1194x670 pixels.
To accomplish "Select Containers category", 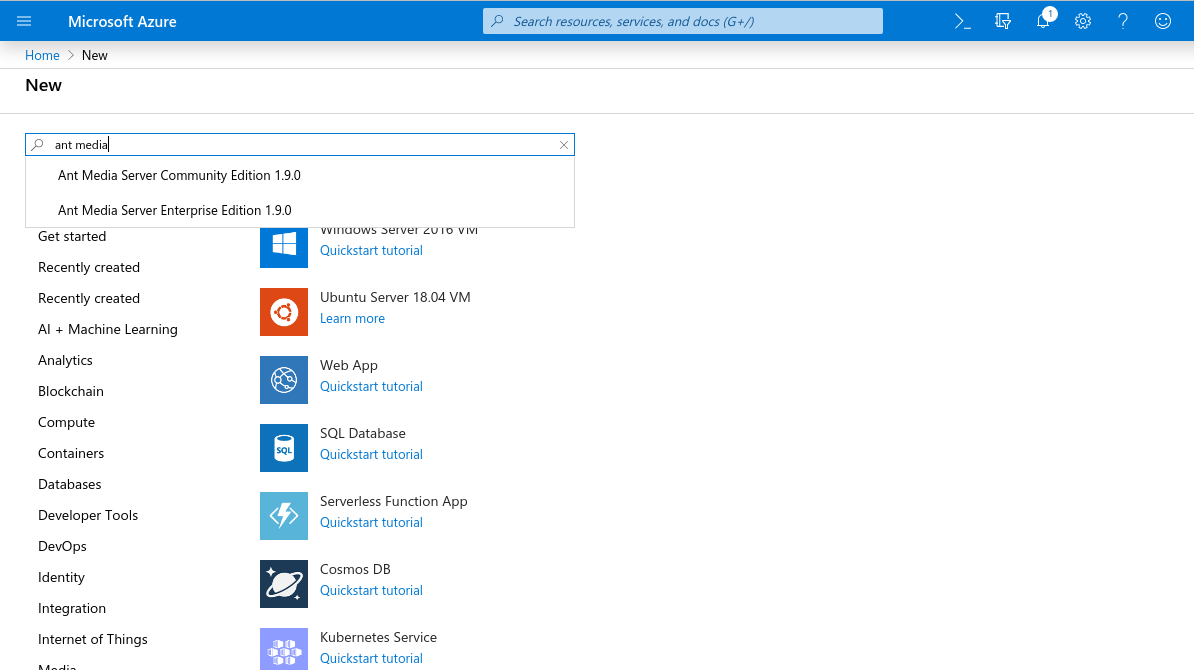I will (71, 453).
